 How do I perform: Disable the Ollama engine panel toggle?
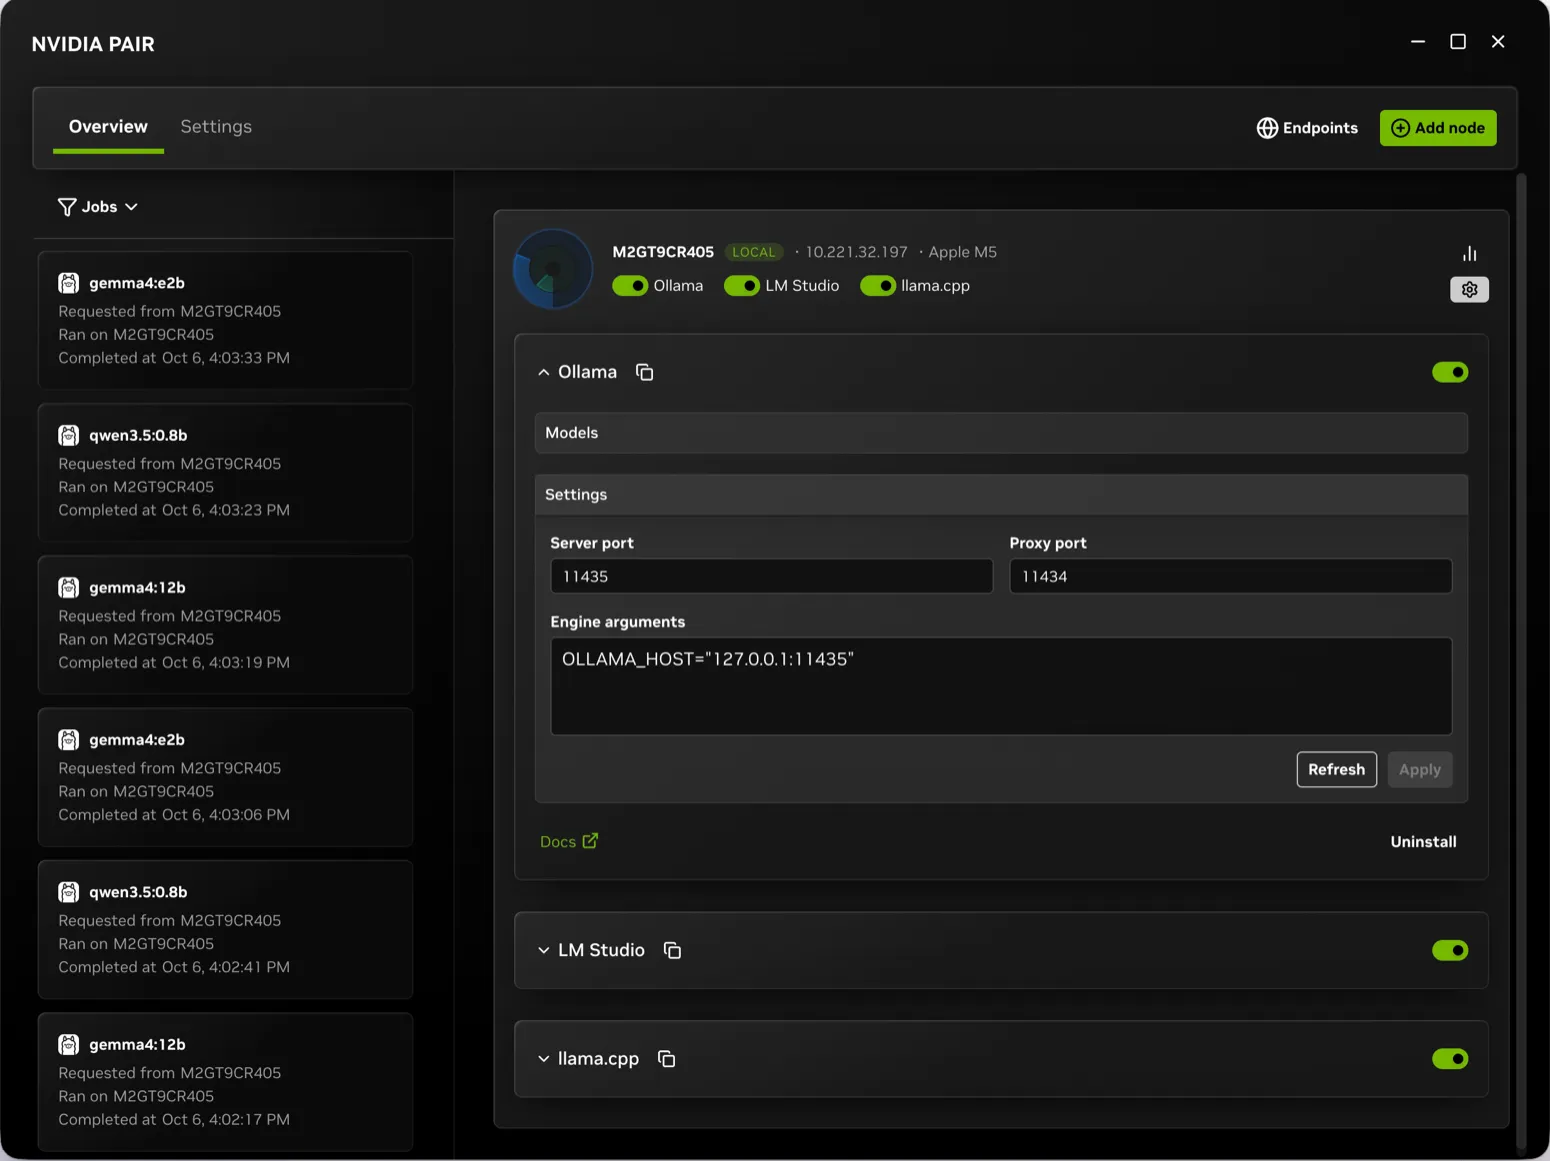pyautogui.click(x=1450, y=372)
